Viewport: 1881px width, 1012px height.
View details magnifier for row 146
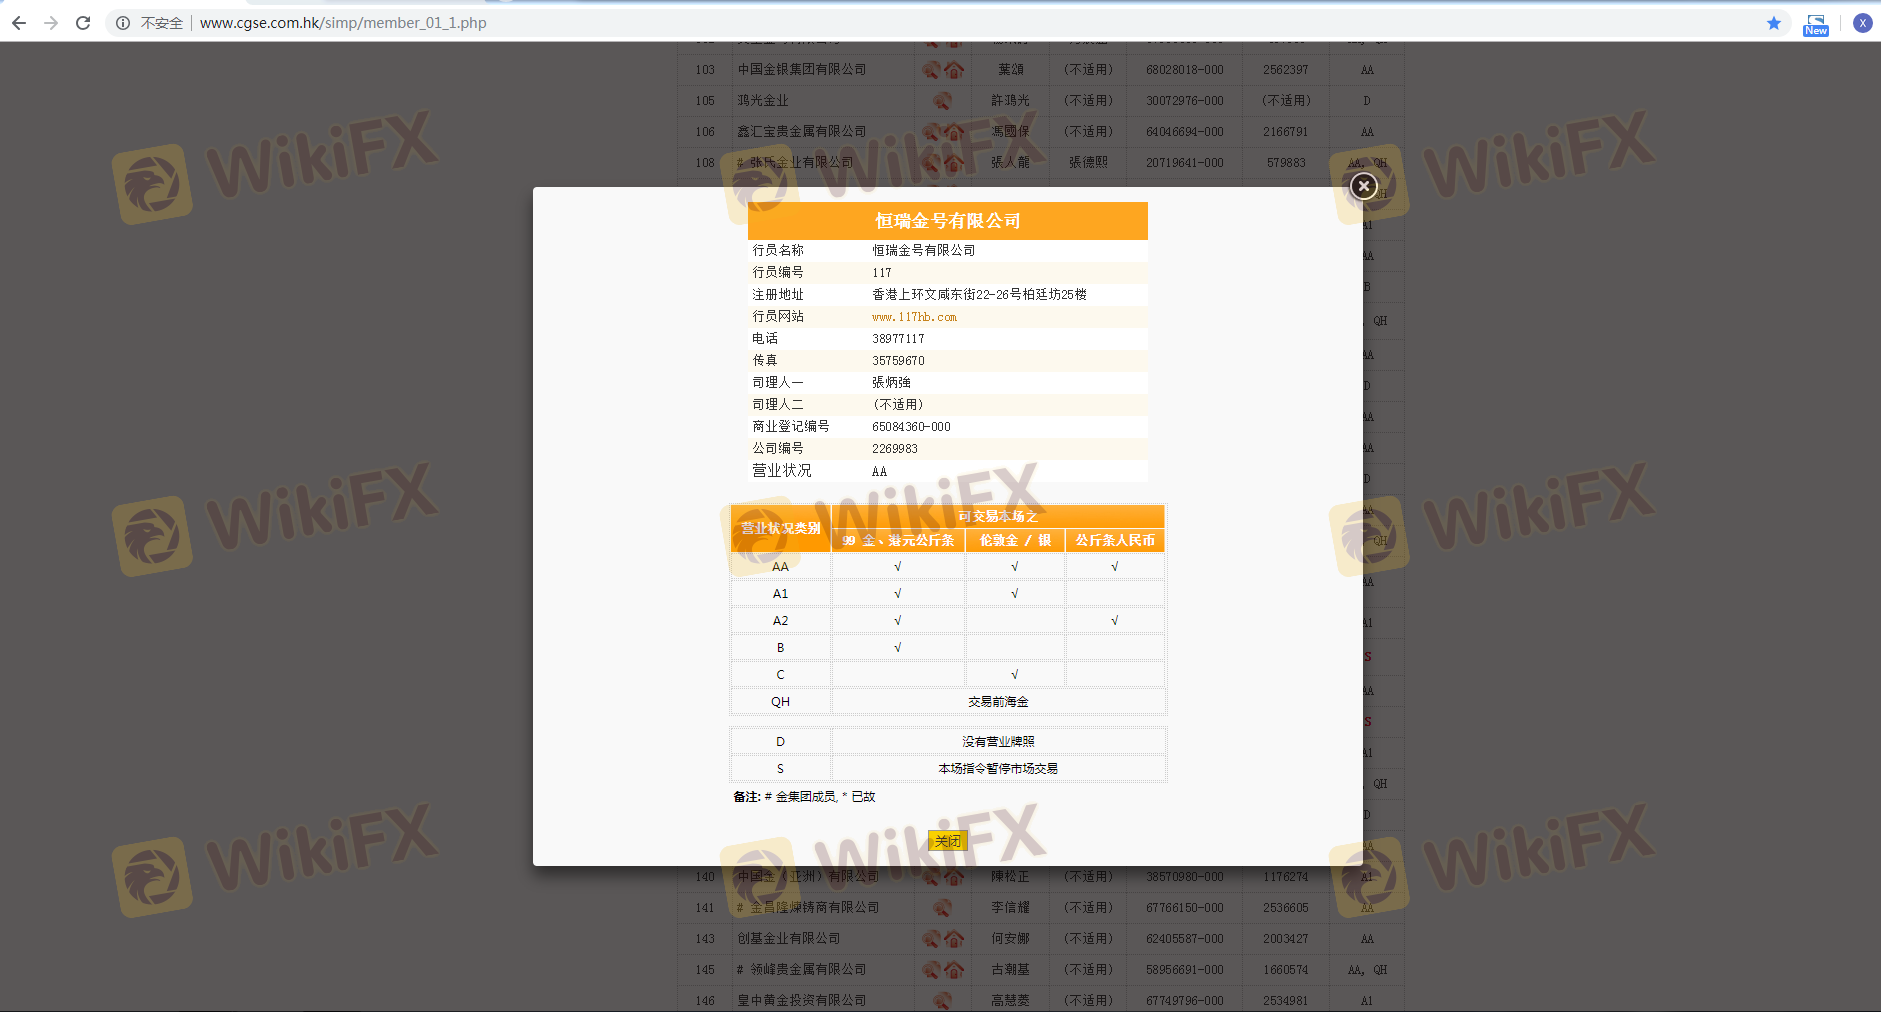point(942,1001)
